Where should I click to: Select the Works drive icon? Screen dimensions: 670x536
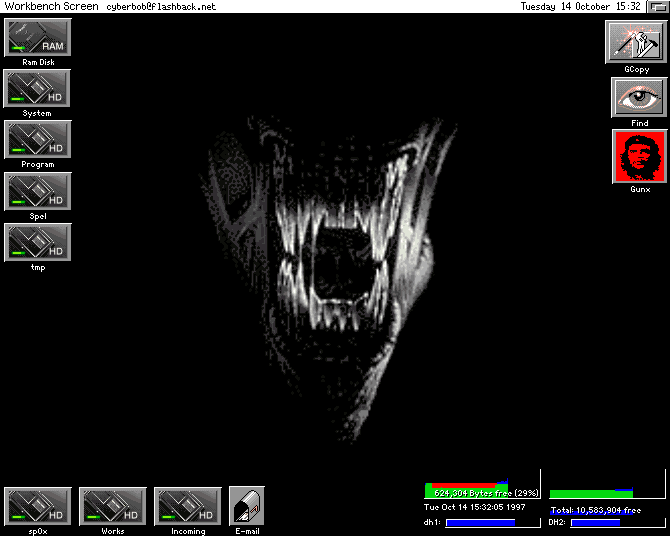(113, 506)
